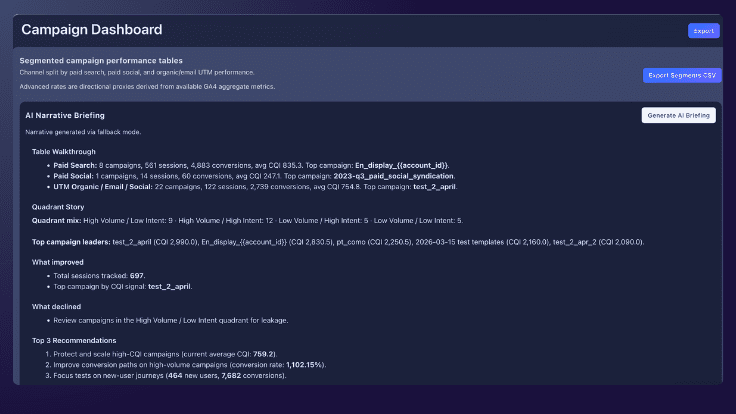Select the Segmented campaign performance tables heading
The width and height of the screenshot is (736, 414).
(101, 61)
